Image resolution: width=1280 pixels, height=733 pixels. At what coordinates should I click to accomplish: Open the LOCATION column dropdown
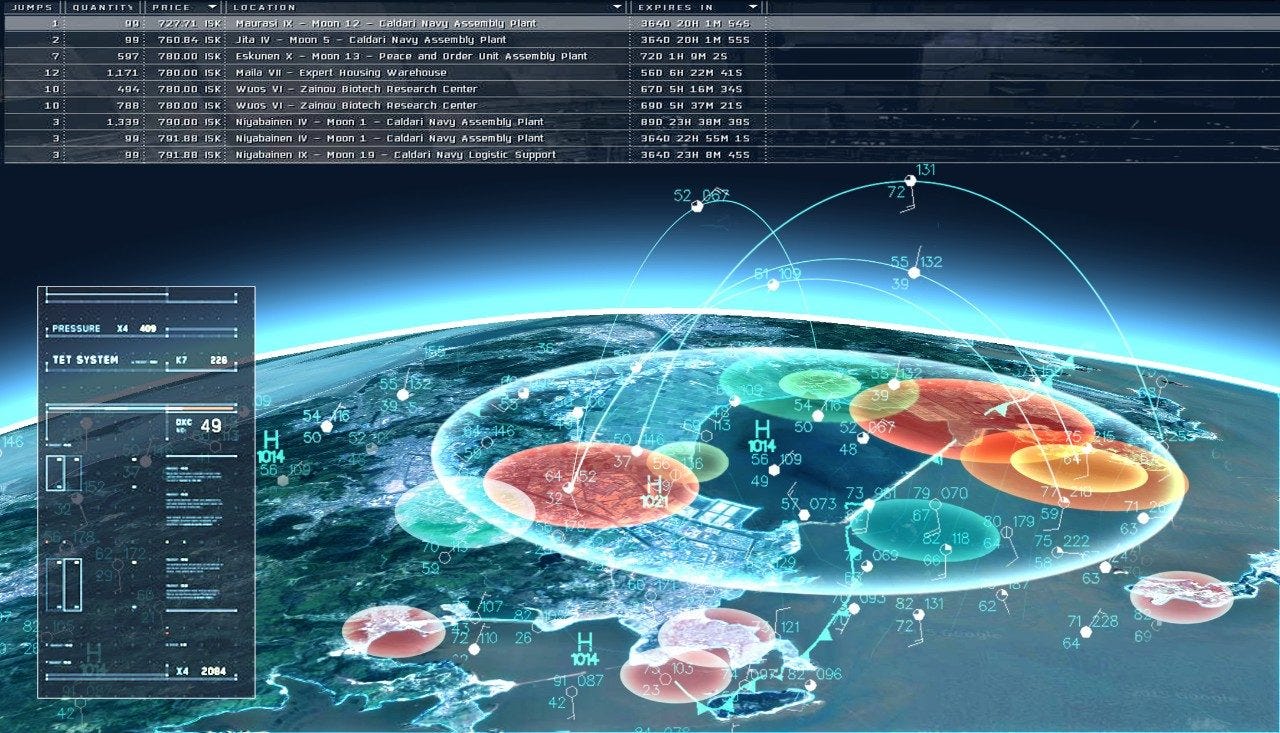tap(614, 7)
